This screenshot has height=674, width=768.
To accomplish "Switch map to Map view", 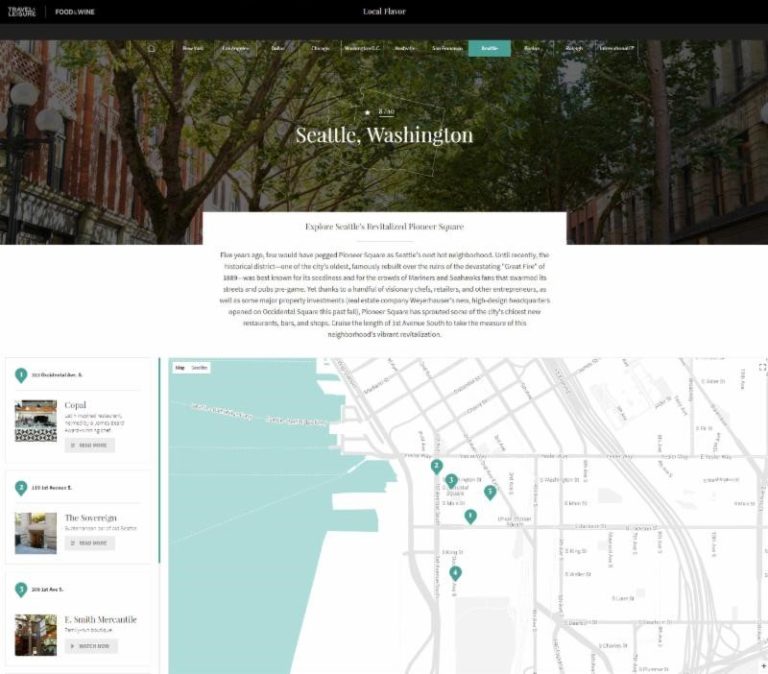I will [180, 367].
